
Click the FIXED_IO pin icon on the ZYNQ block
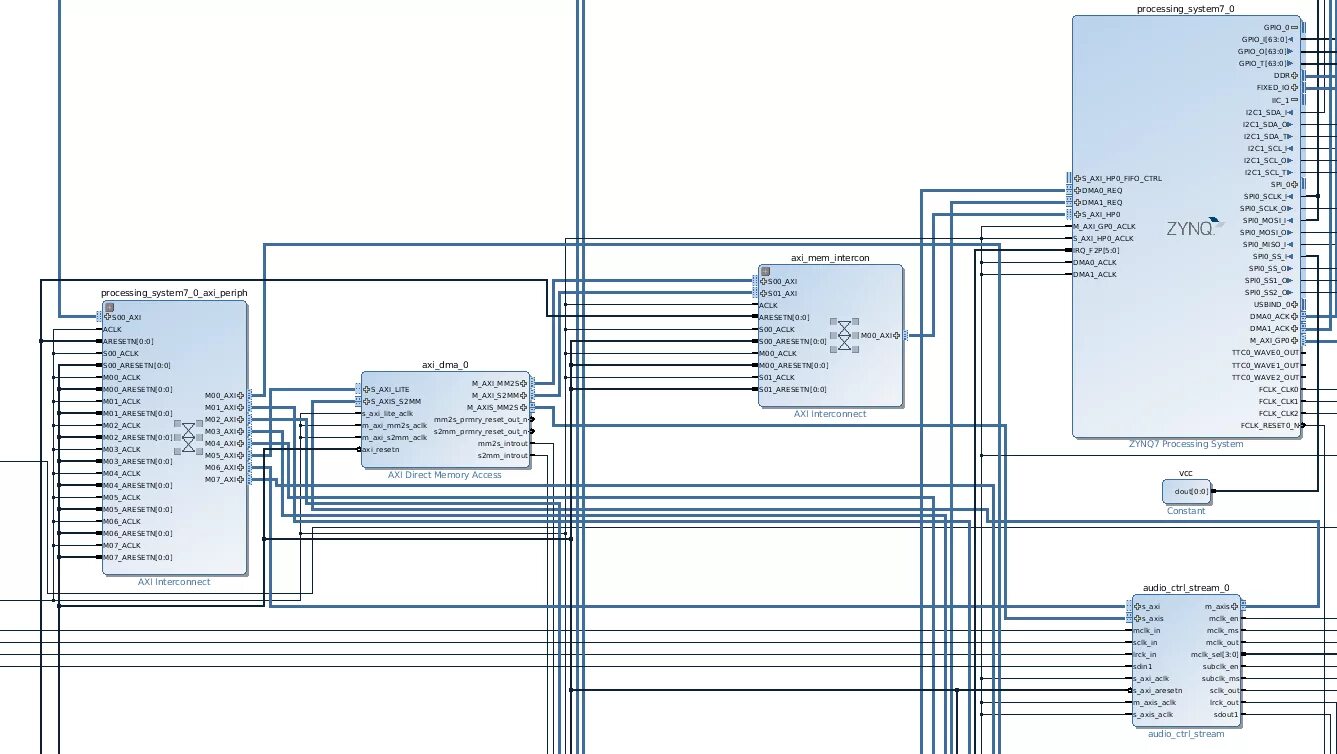(1292, 87)
